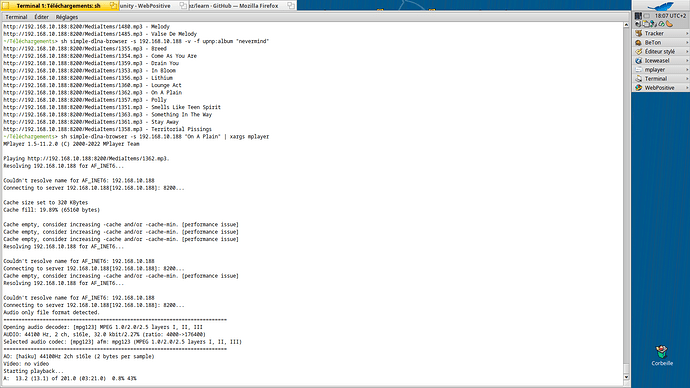
Task: Click the line '1355.mp3 - Breed'
Action: (x=85, y=49)
